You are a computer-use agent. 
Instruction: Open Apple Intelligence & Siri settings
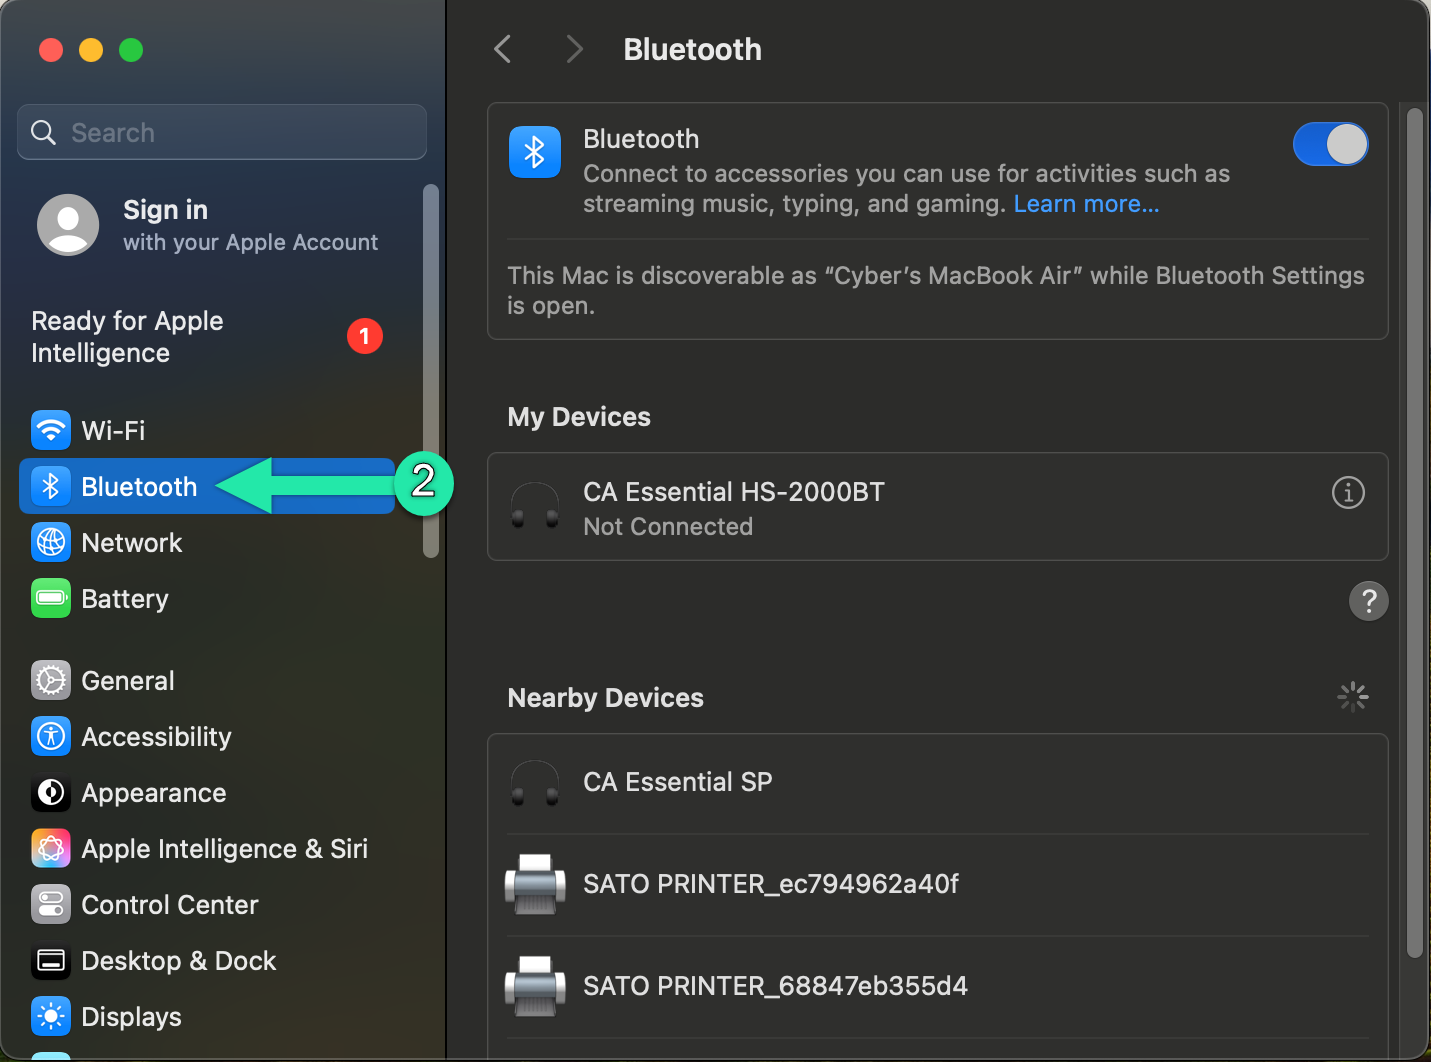coord(207,849)
